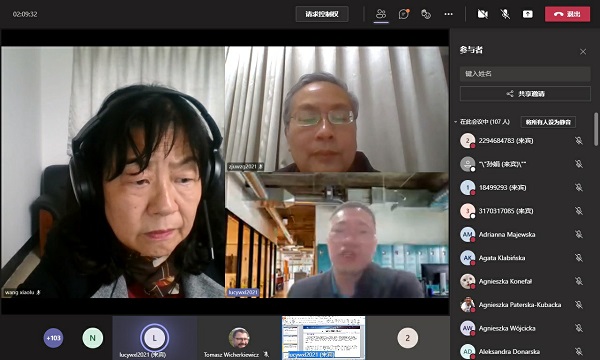
Task: Click the request control button
Action: [322, 14]
